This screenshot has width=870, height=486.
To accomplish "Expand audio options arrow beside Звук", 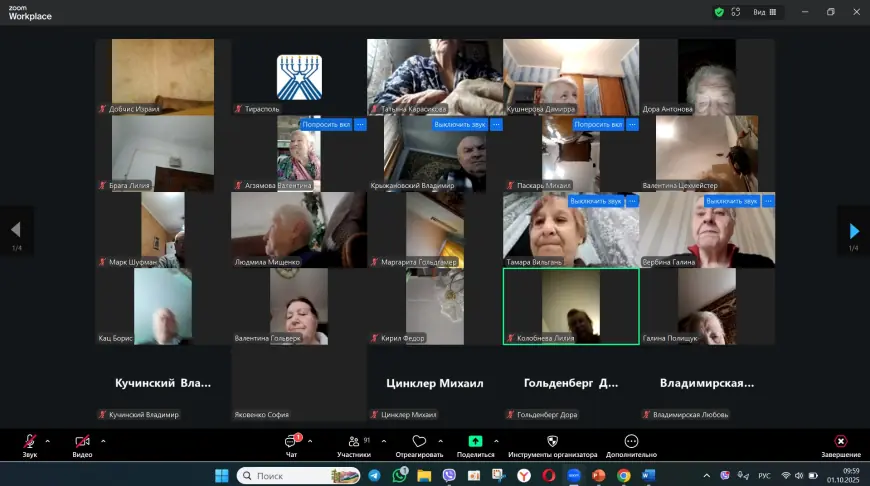I will coord(48,441).
